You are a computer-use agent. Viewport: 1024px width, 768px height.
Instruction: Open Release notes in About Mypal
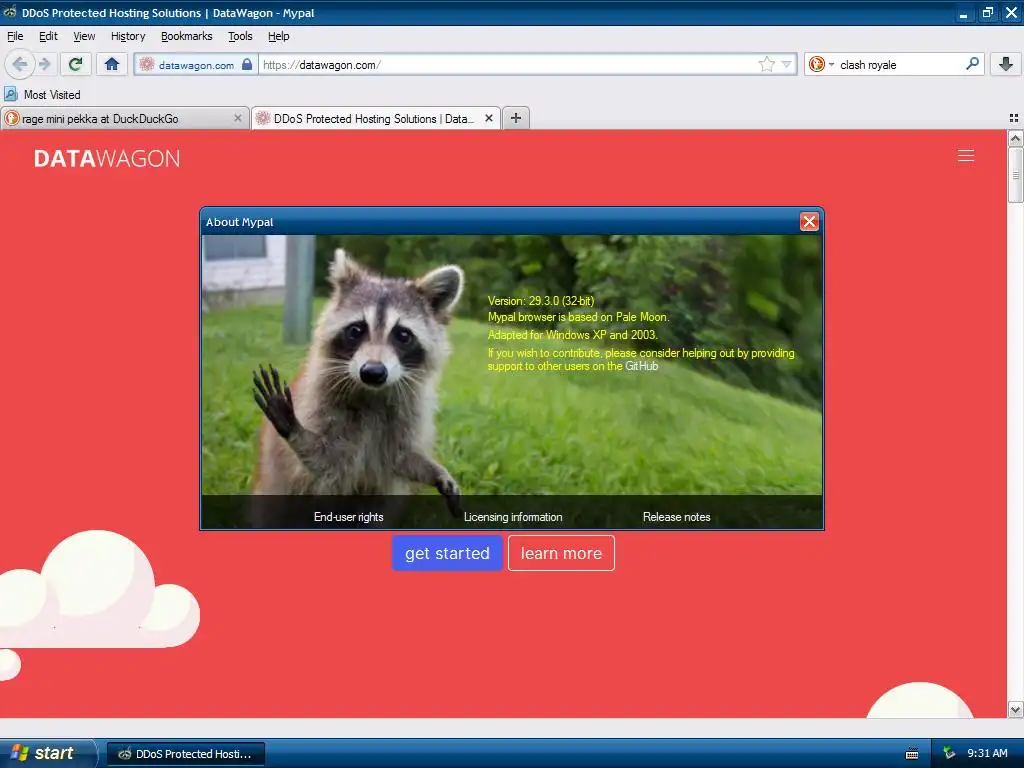677,517
